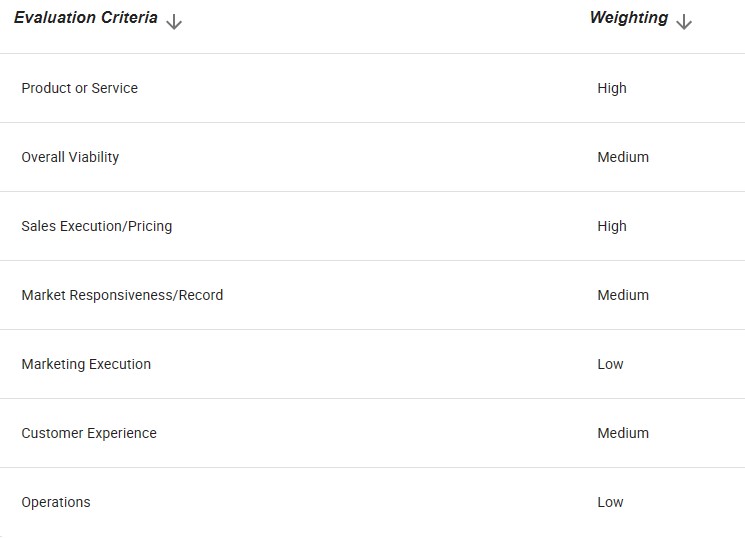This screenshot has width=745, height=538.
Task: Click Low weighting for Marketing Execution
Action: click(x=610, y=364)
